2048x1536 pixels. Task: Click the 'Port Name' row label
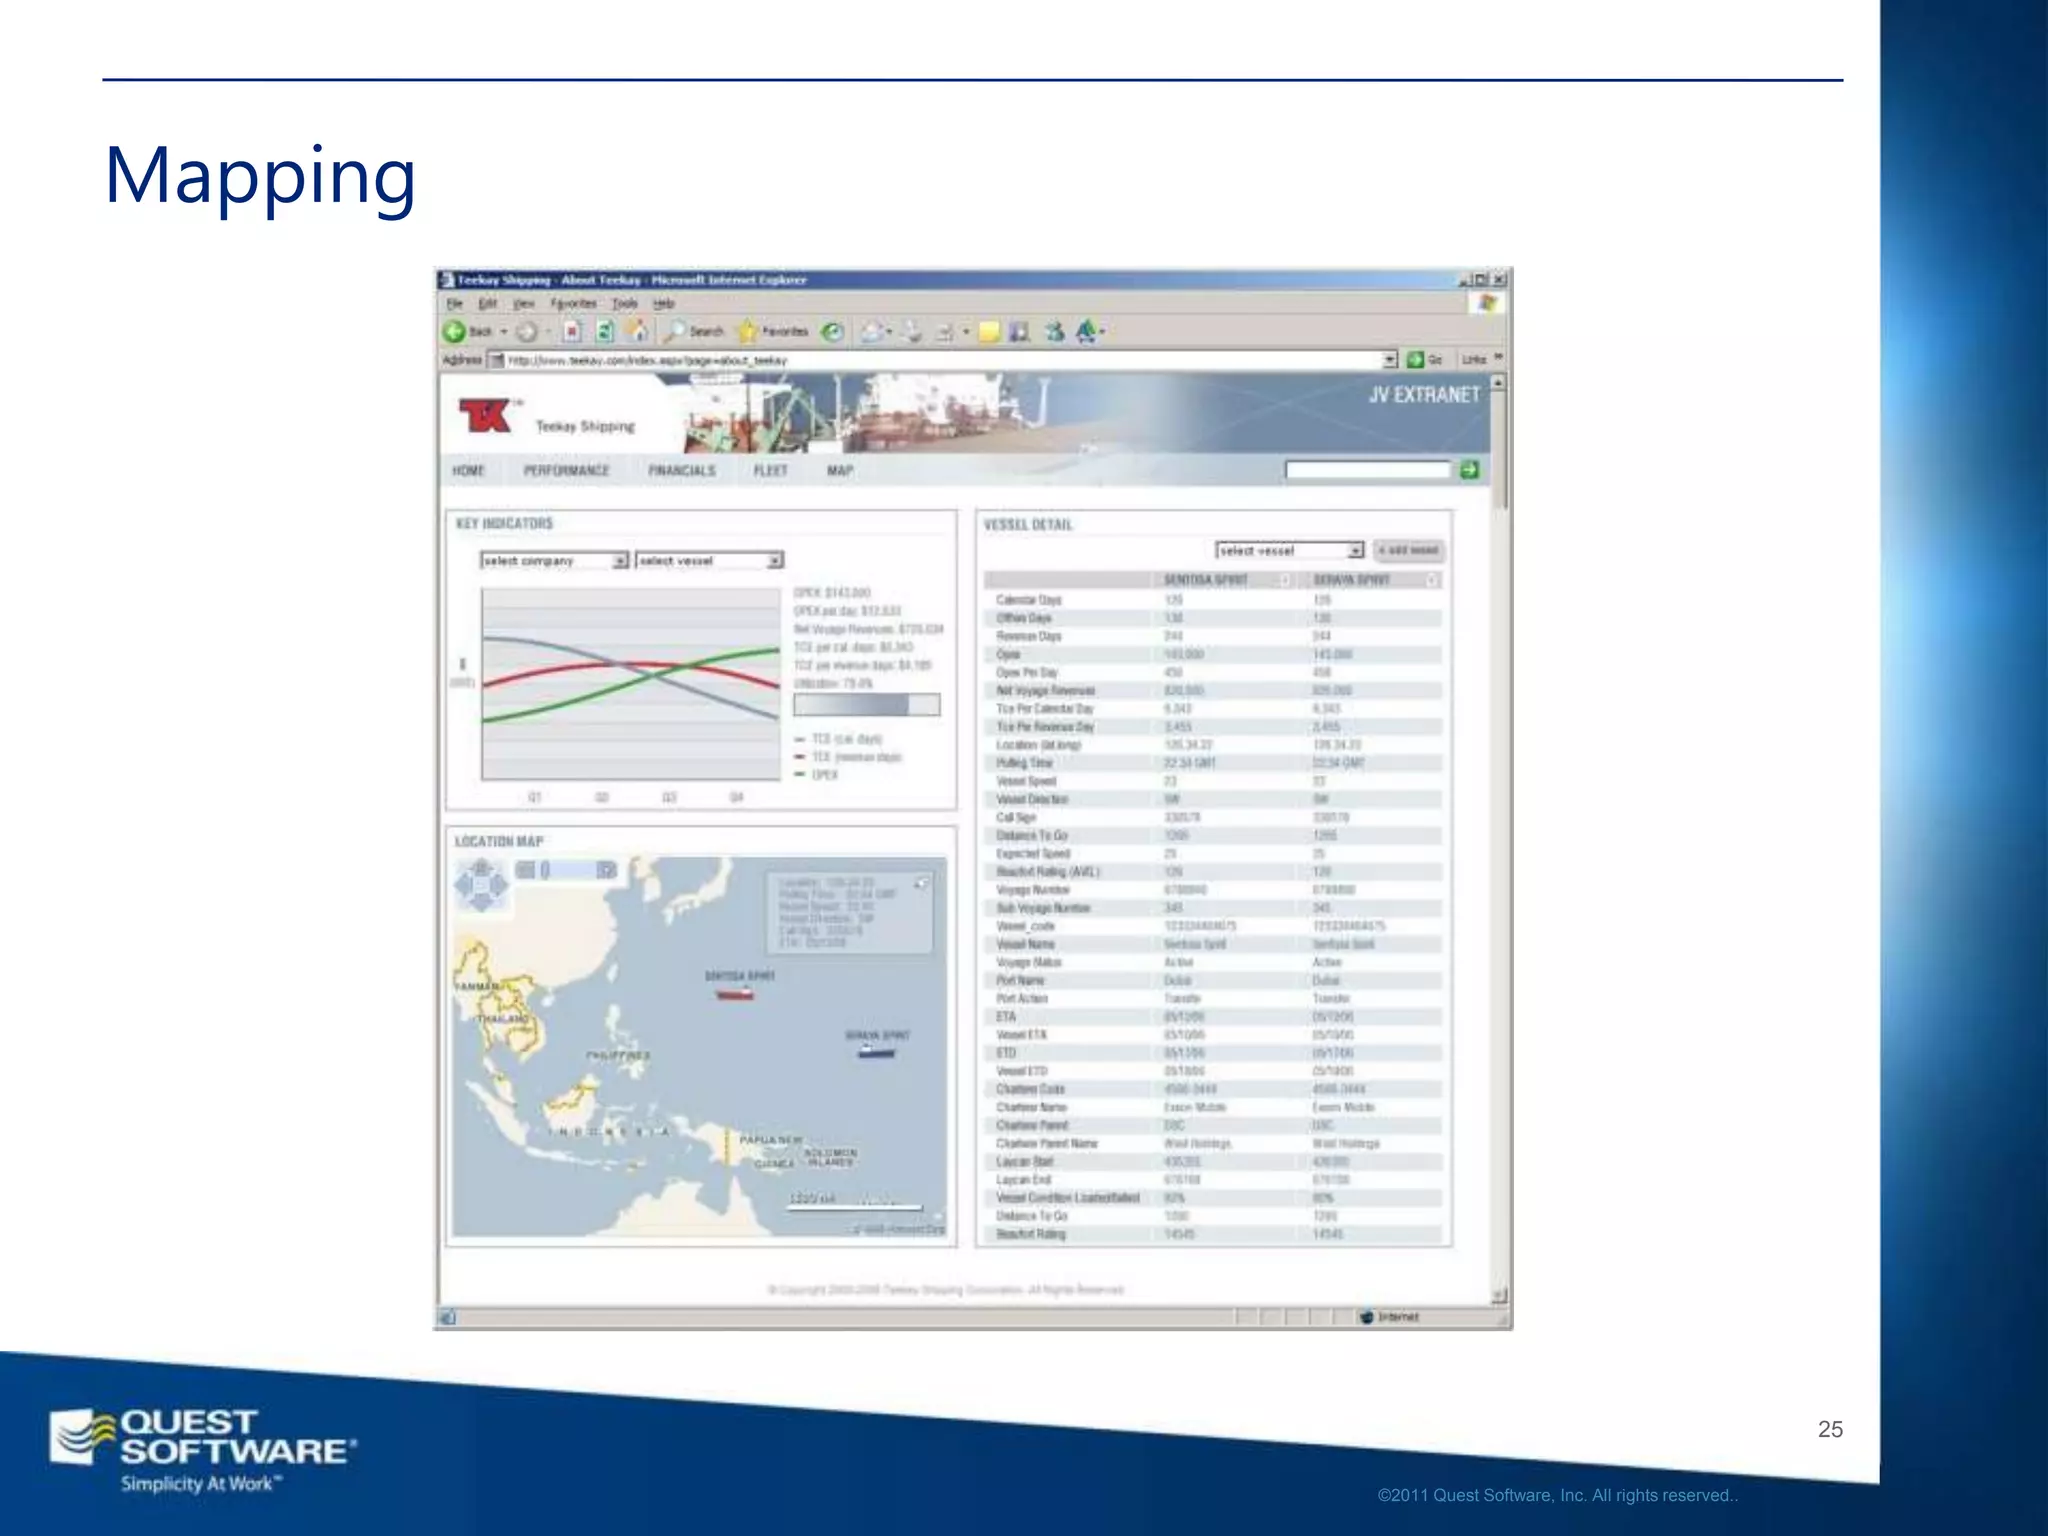(x=1020, y=981)
